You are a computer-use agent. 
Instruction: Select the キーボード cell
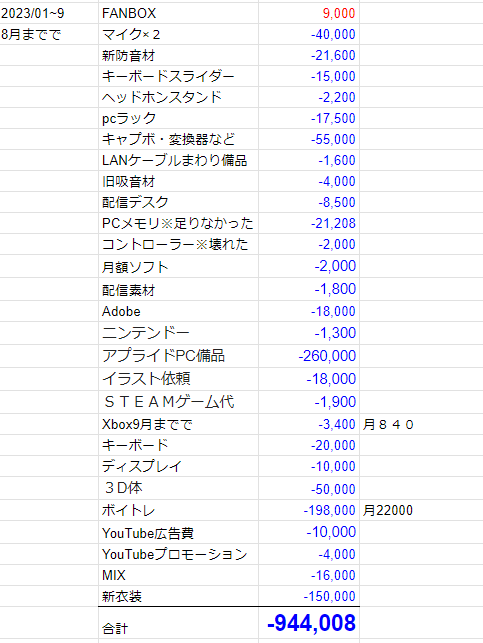(x=178, y=445)
